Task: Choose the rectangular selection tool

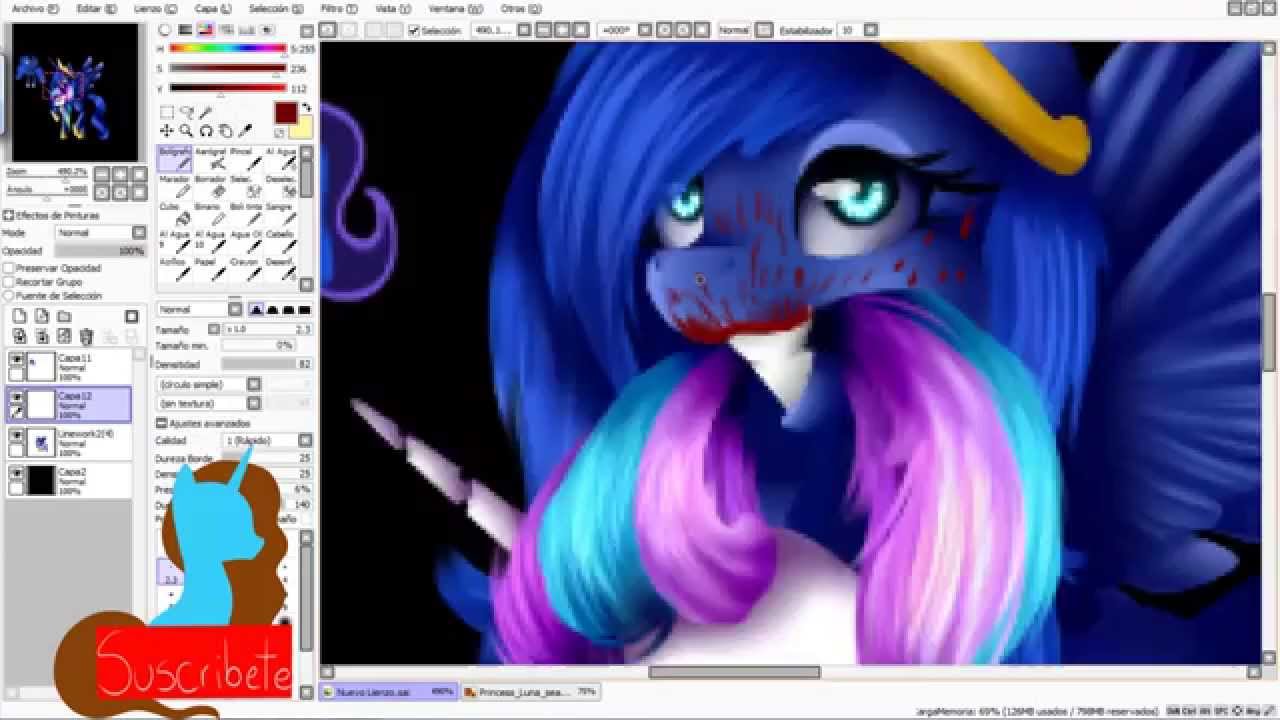Action: (x=167, y=113)
